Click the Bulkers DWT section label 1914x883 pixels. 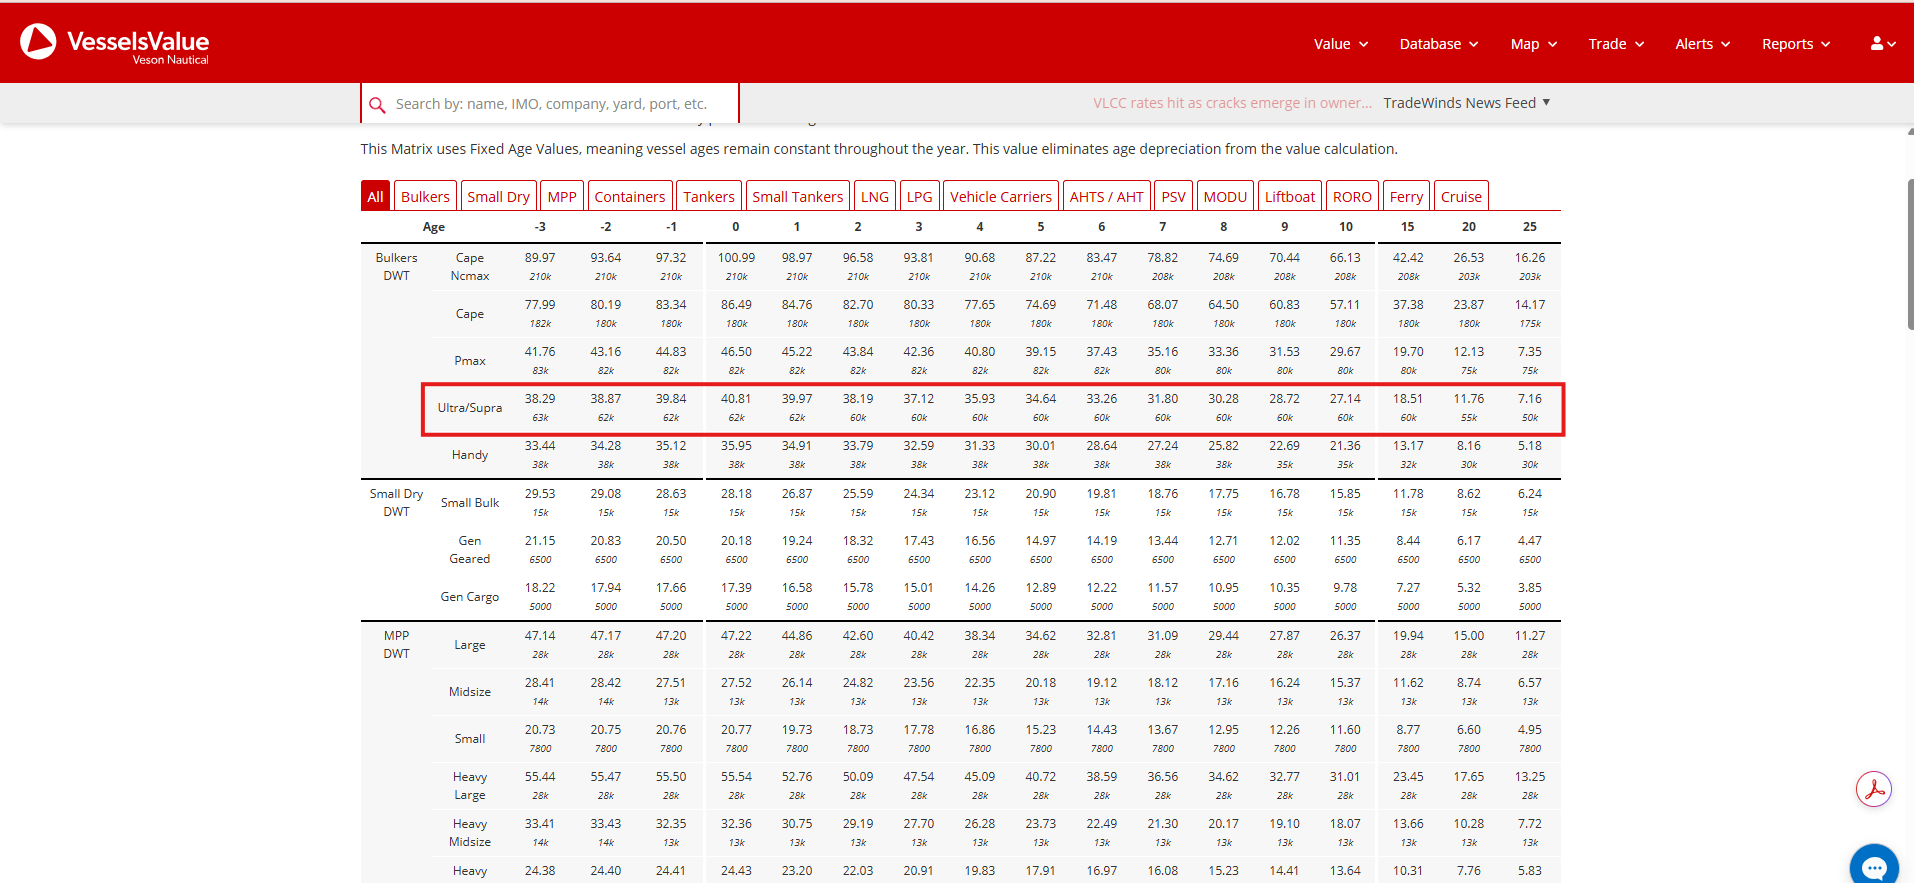396,267
